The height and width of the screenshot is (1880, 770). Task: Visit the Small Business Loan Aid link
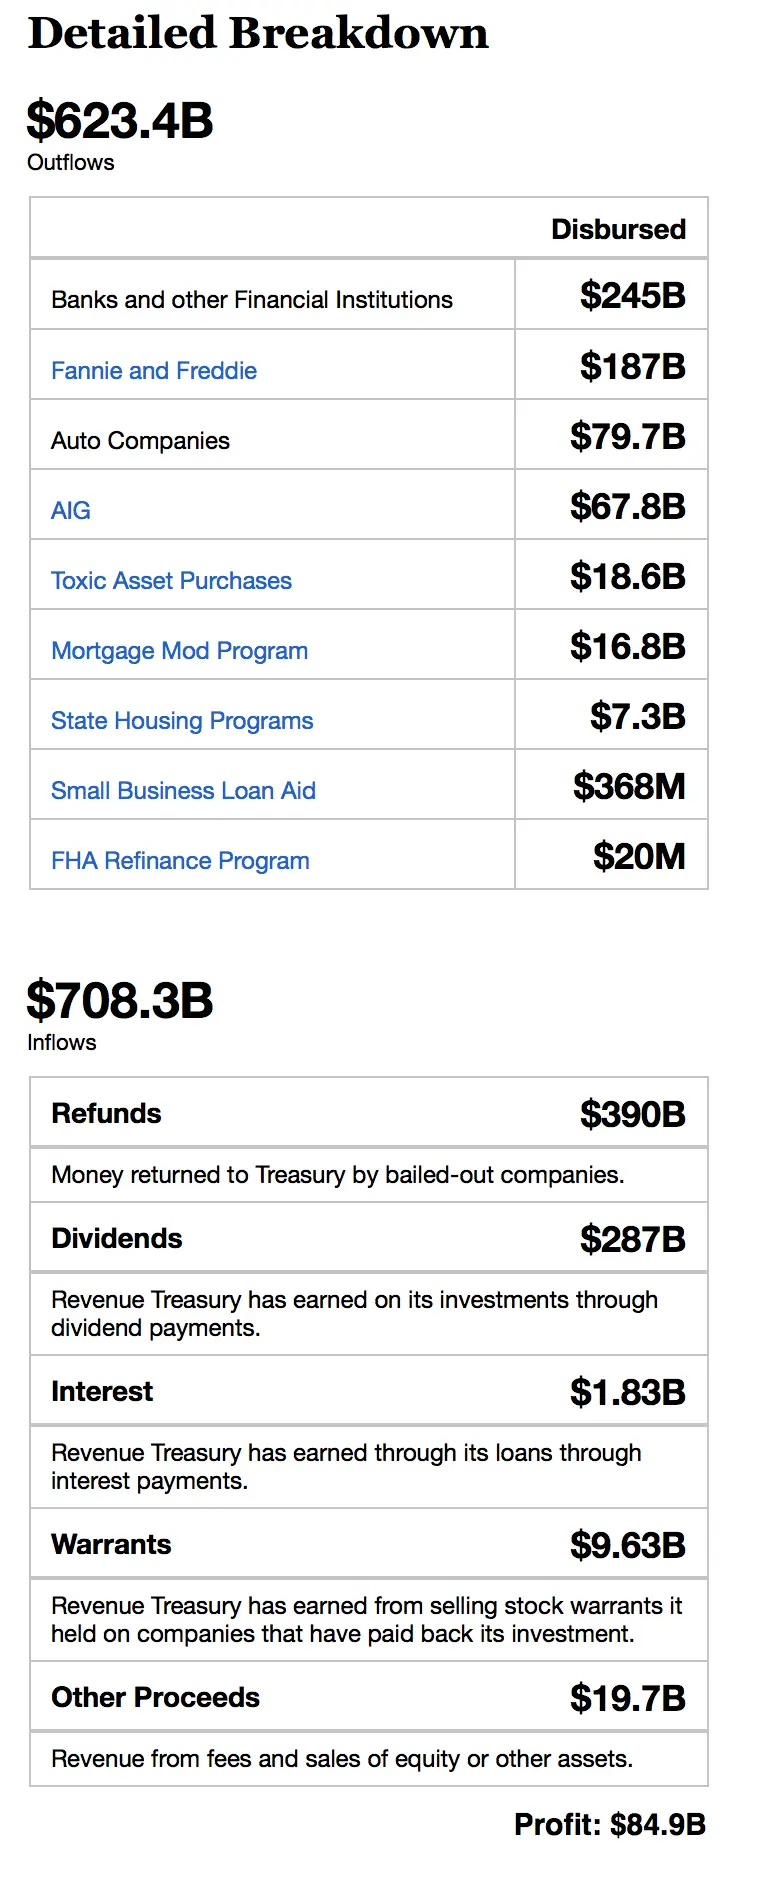click(183, 791)
